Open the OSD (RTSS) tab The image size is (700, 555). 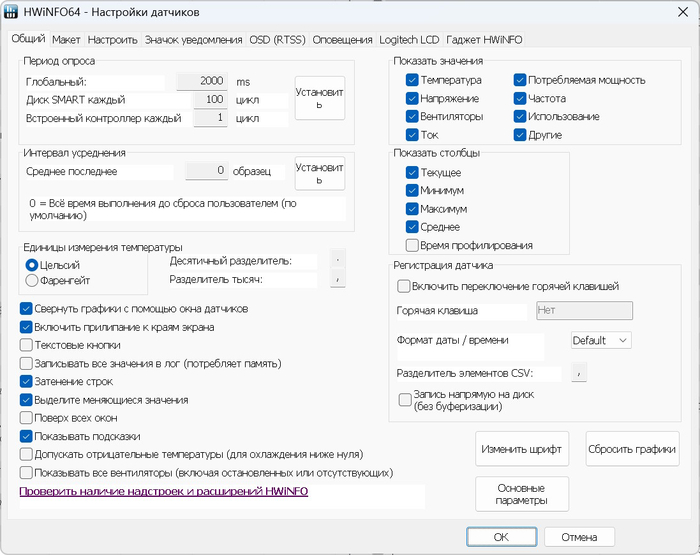tap(277, 40)
